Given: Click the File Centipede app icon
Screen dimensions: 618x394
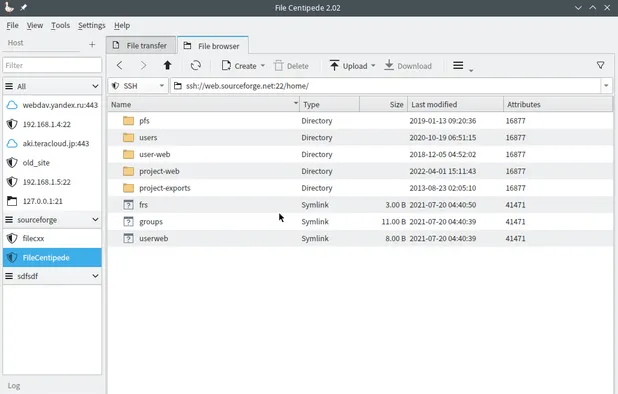Looking at the screenshot, I should click(9, 7).
